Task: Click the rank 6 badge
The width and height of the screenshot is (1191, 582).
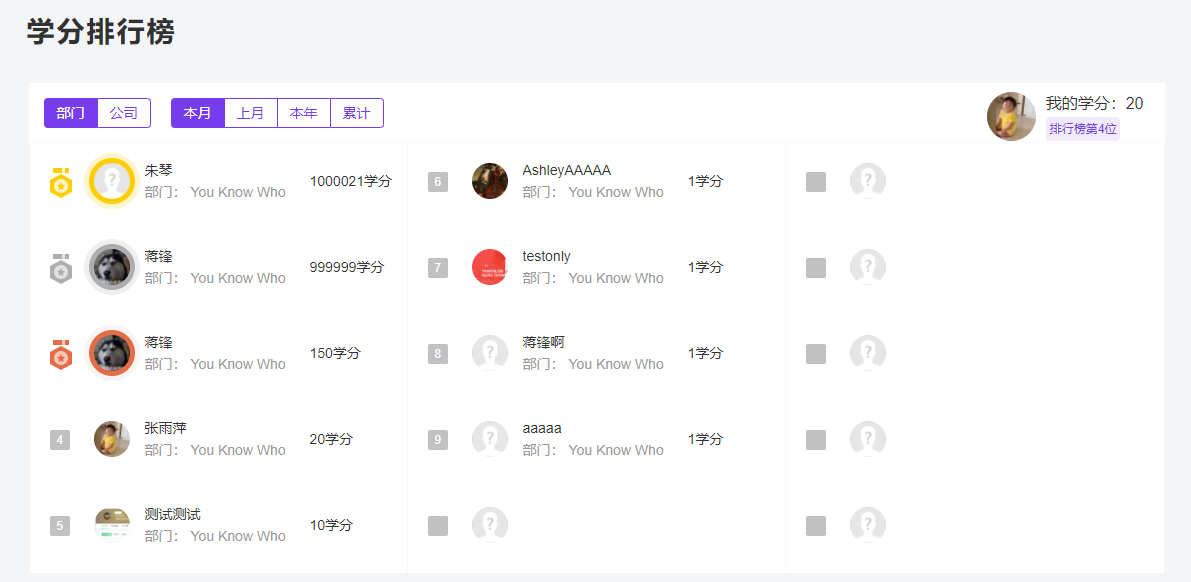Action: coord(438,182)
